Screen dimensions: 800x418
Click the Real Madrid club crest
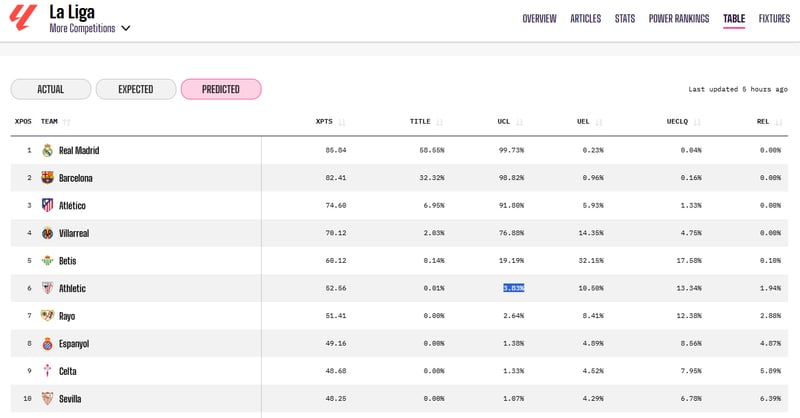tap(47, 150)
